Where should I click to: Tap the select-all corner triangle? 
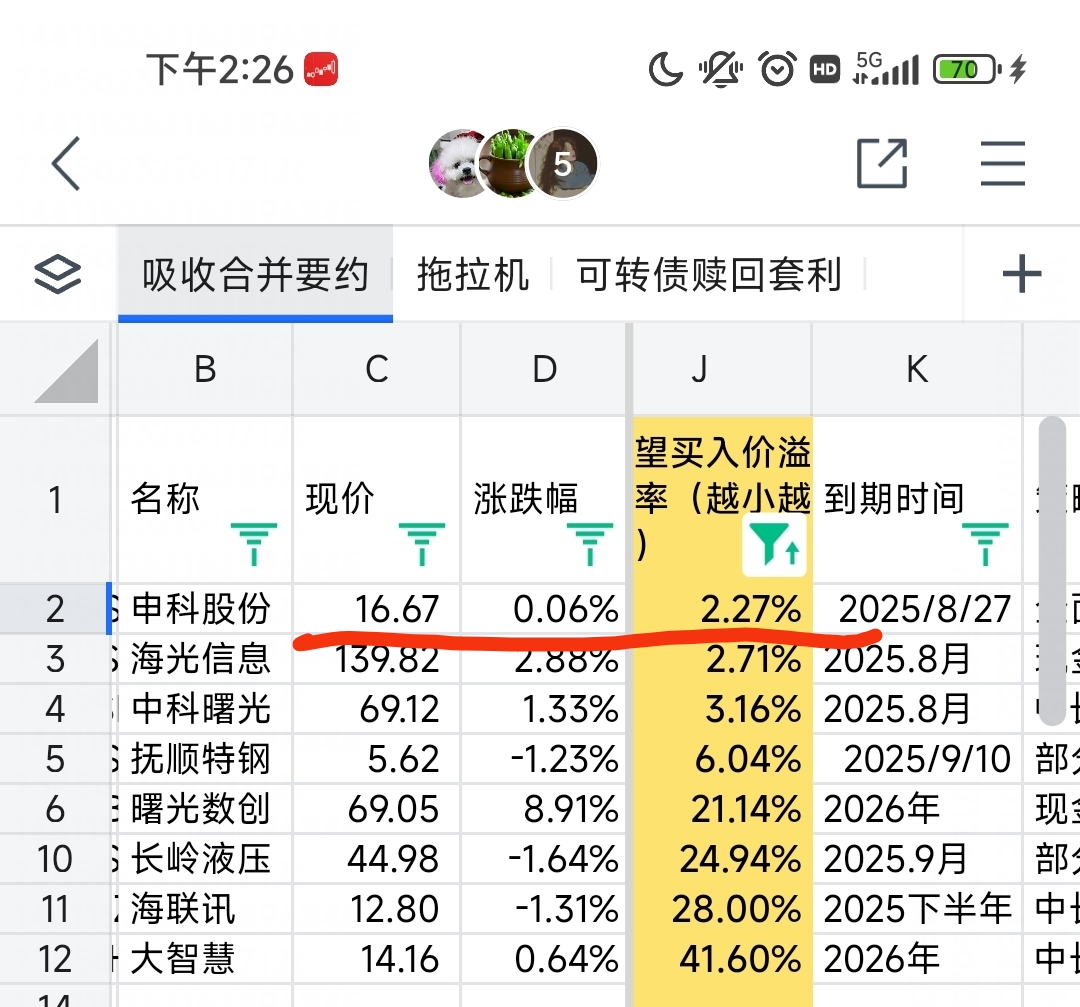coord(66,371)
